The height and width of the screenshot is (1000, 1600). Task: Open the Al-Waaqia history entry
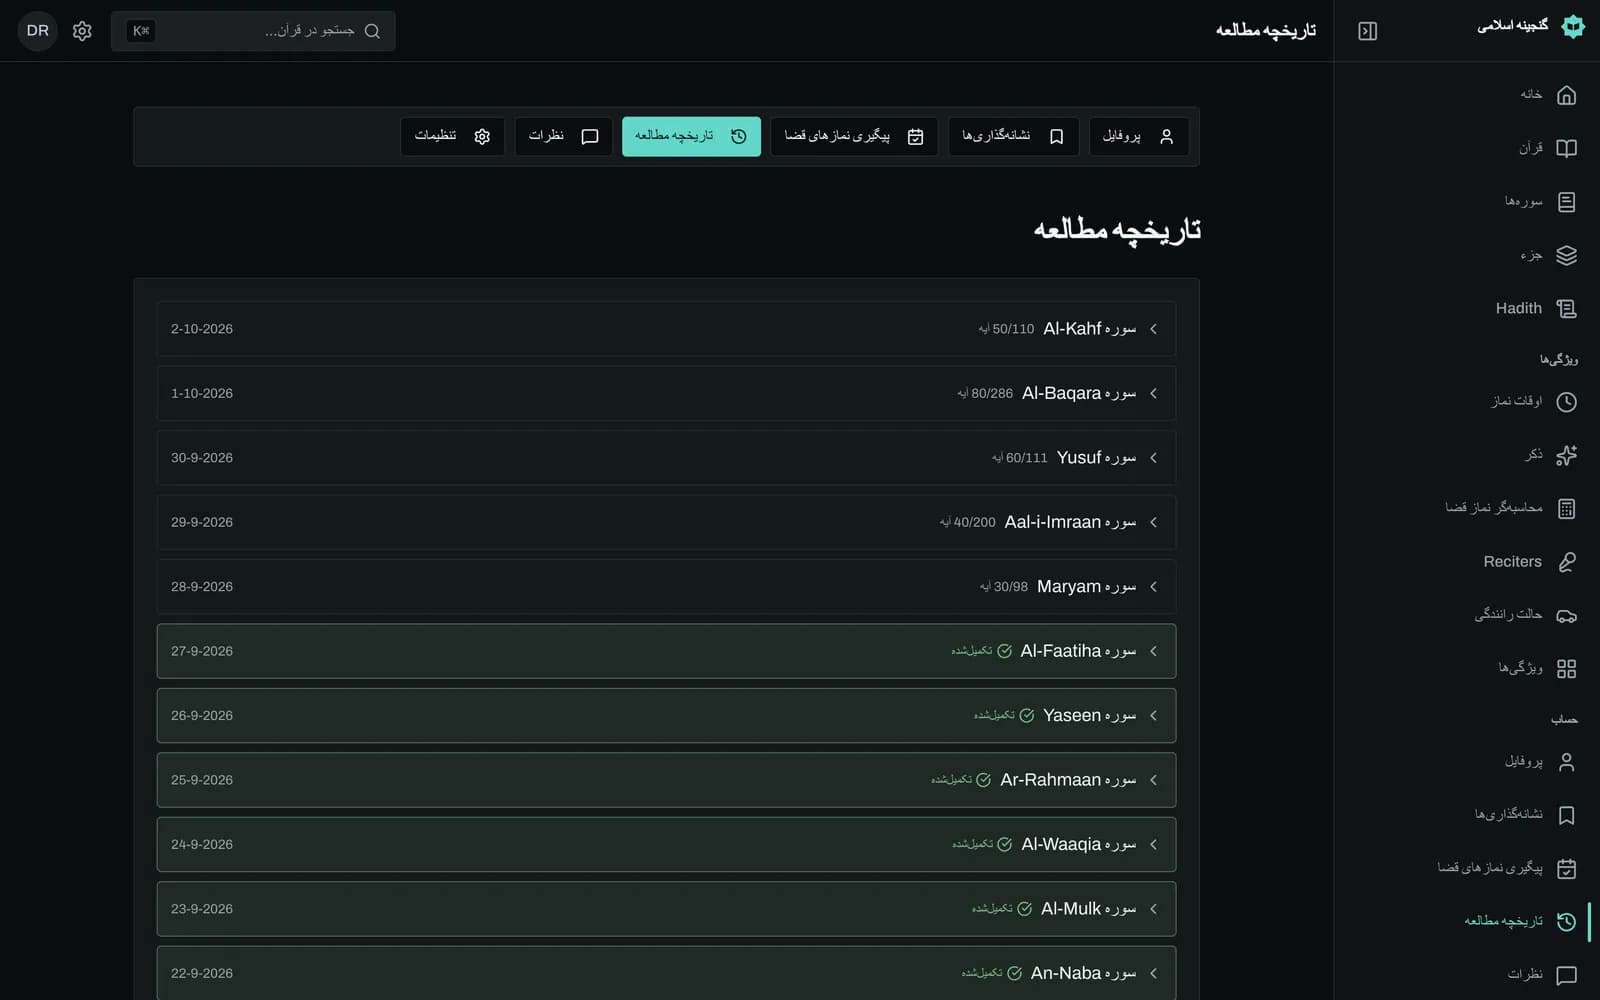coord(666,845)
